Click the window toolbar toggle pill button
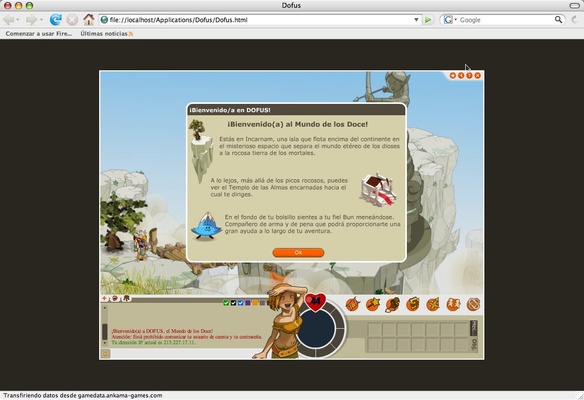 [x=574, y=5]
